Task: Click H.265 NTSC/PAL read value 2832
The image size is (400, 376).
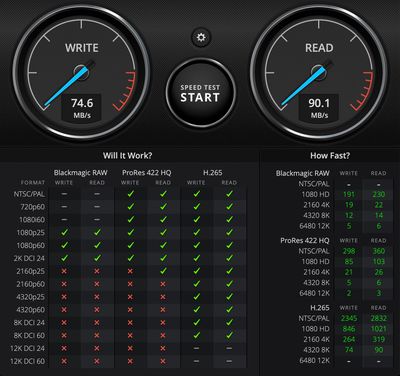Action: click(x=379, y=318)
